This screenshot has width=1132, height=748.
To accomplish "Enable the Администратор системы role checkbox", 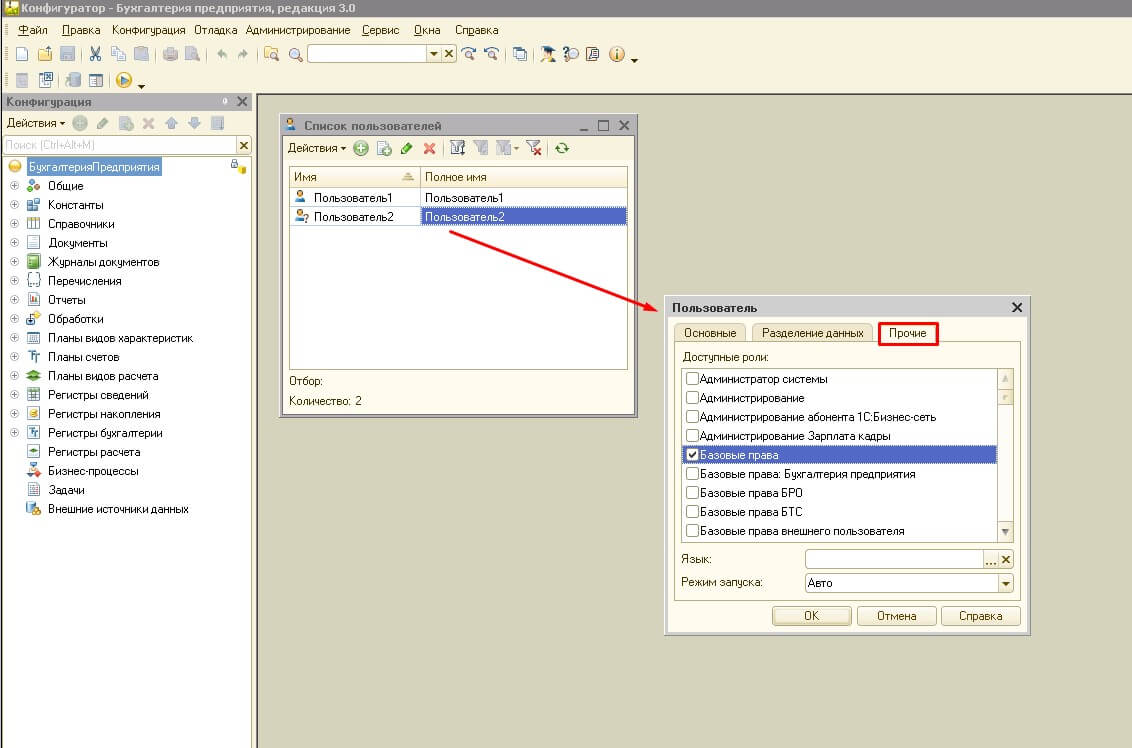I will [691, 379].
